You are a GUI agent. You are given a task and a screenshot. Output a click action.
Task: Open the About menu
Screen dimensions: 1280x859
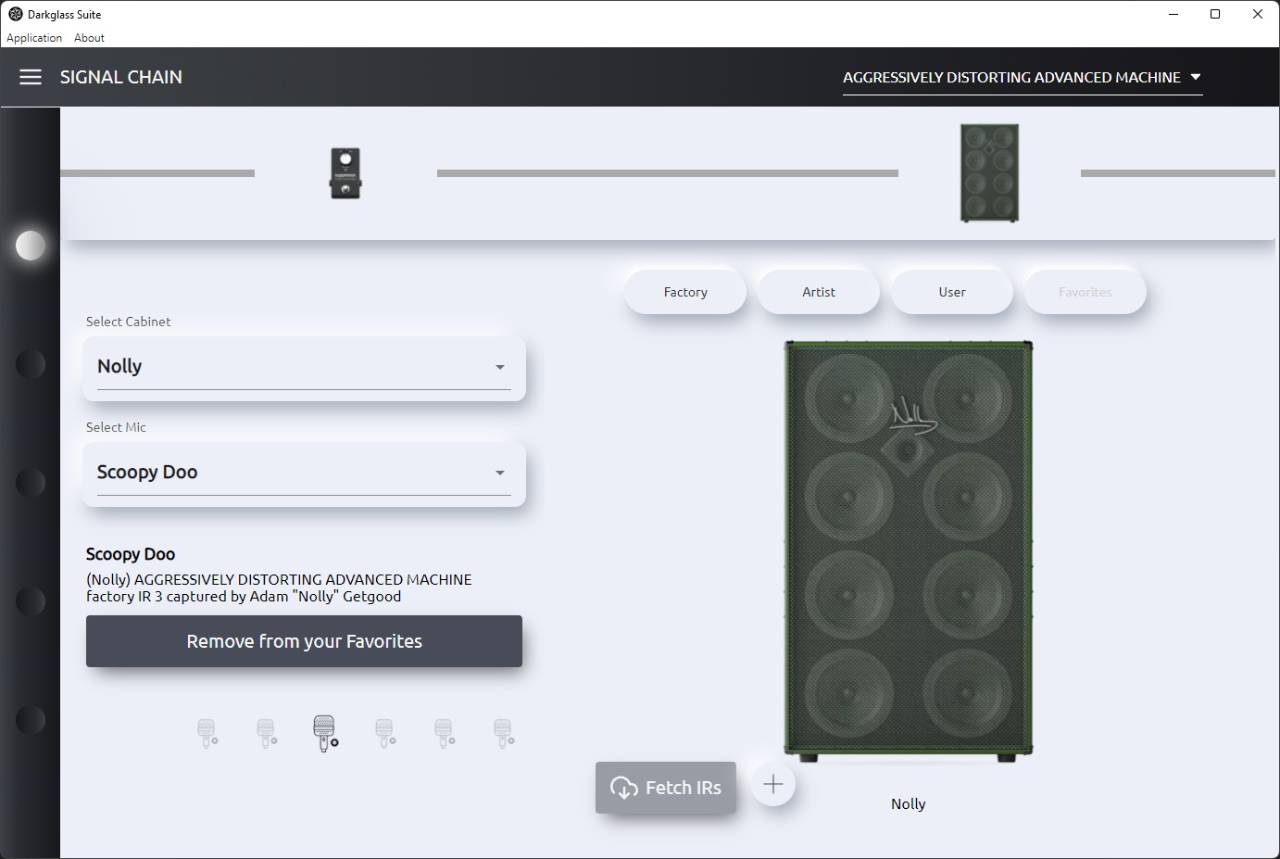point(89,38)
